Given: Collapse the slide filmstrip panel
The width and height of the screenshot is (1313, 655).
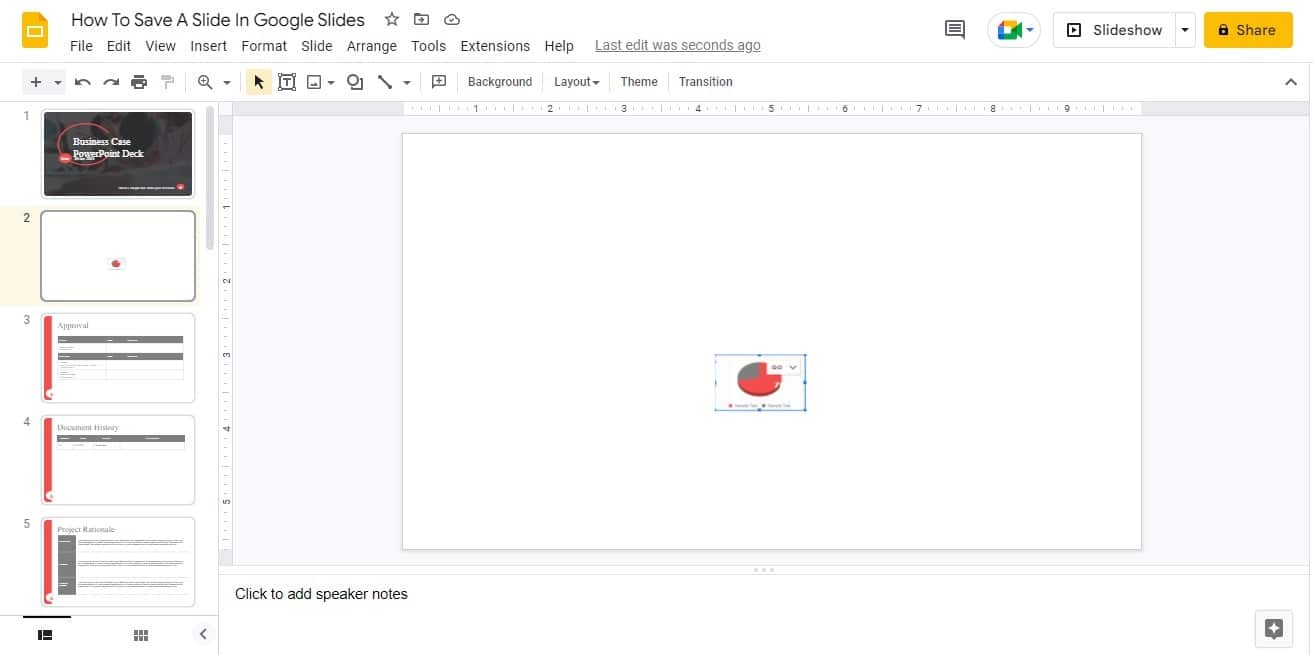Looking at the screenshot, I should pos(203,634).
